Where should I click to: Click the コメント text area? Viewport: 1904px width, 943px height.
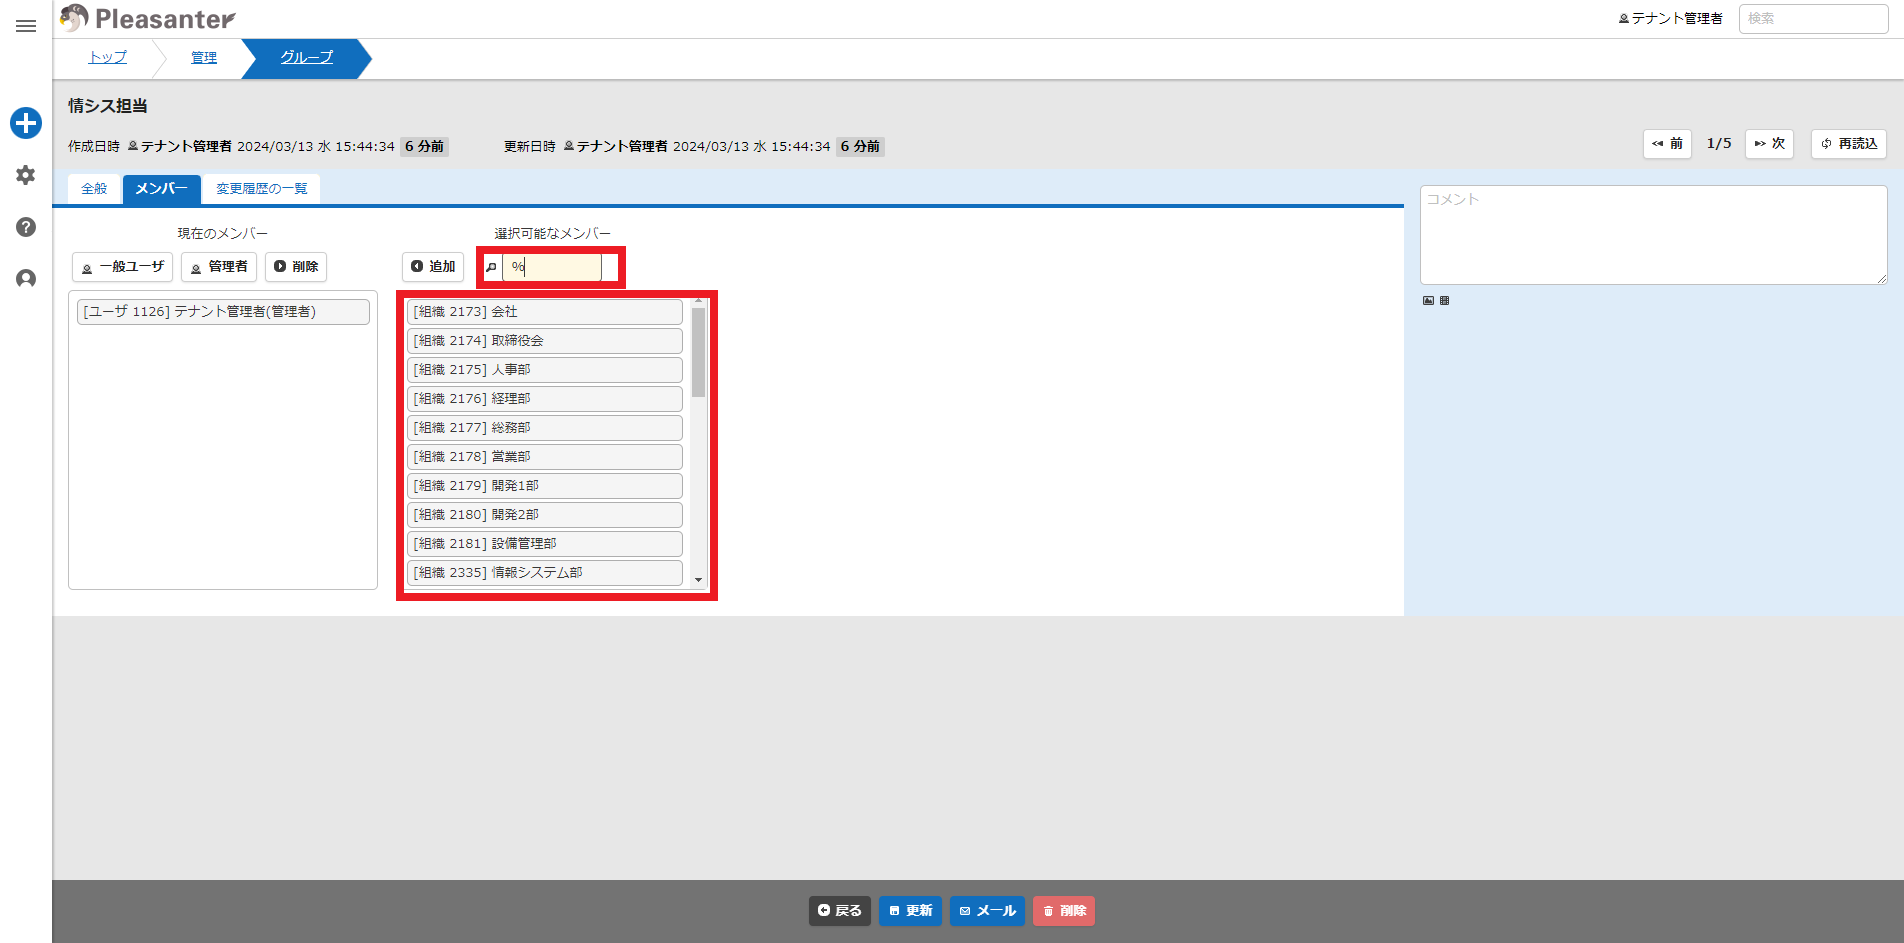1654,235
